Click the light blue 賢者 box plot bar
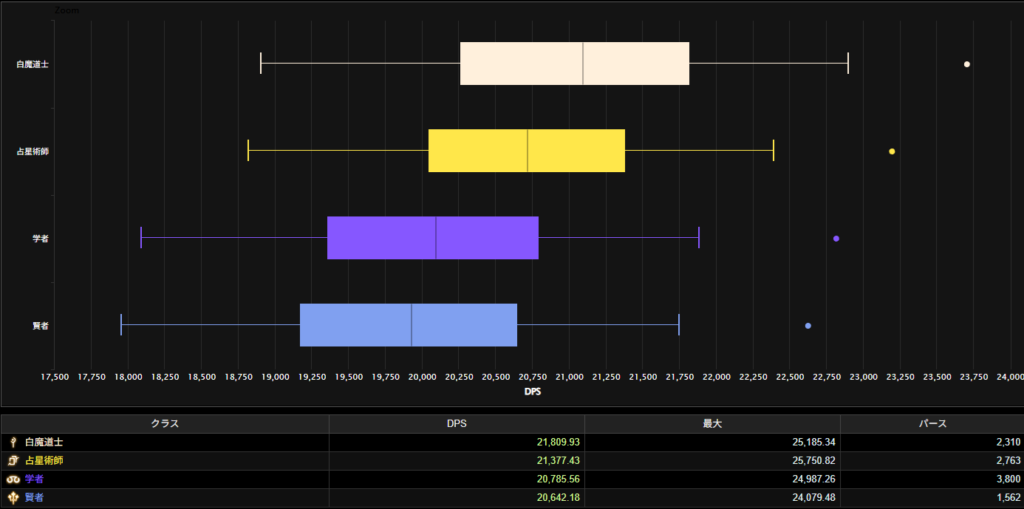Image resolution: width=1024 pixels, height=509 pixels. point(408,325)
